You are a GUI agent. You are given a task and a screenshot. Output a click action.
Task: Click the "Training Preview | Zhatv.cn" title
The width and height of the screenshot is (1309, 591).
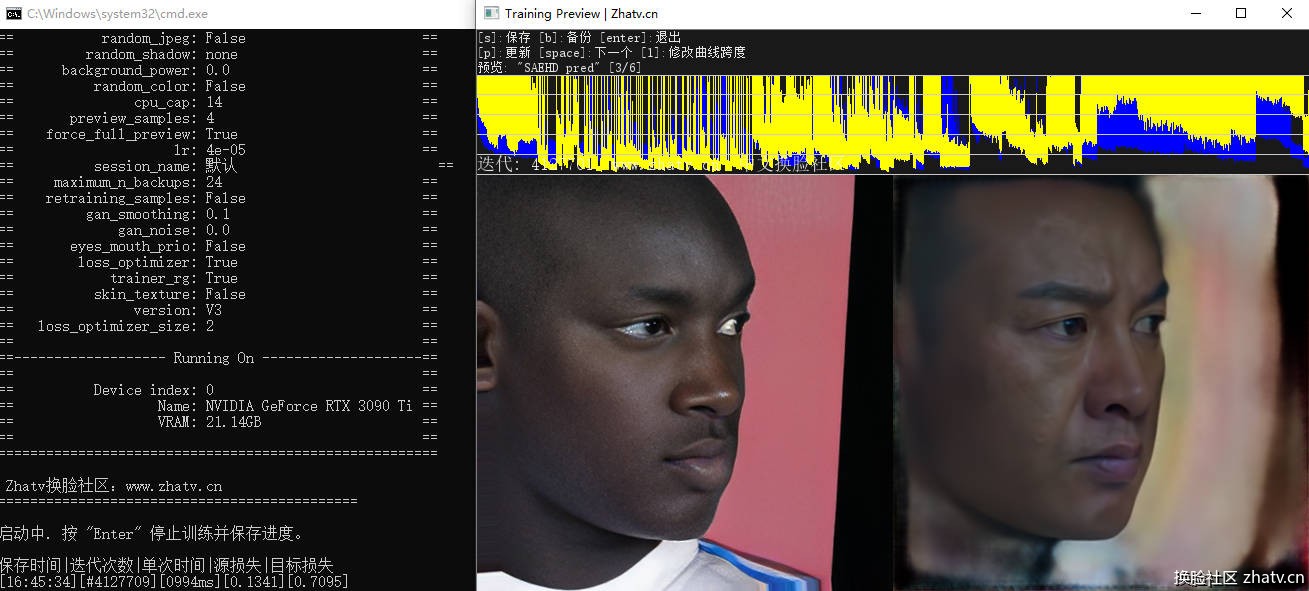tap(581, 14)
